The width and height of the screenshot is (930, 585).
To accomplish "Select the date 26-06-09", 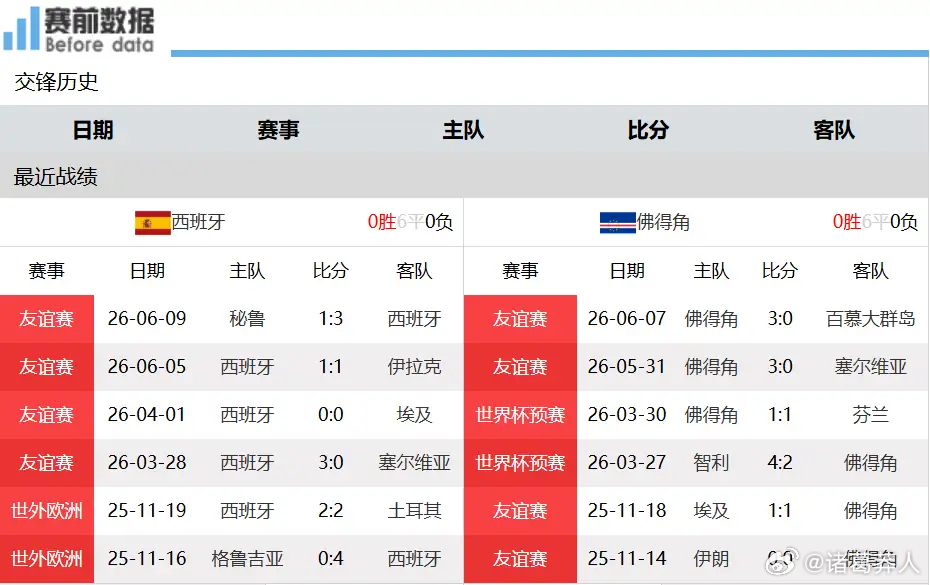I will coord(147,319).
